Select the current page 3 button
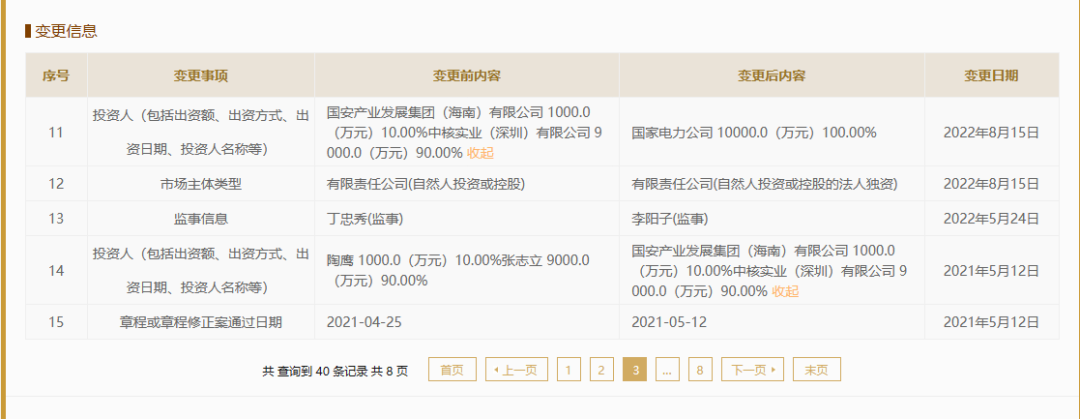This screenshot has height=419, width=1080. pyautogui.click(x=634, y=370)
